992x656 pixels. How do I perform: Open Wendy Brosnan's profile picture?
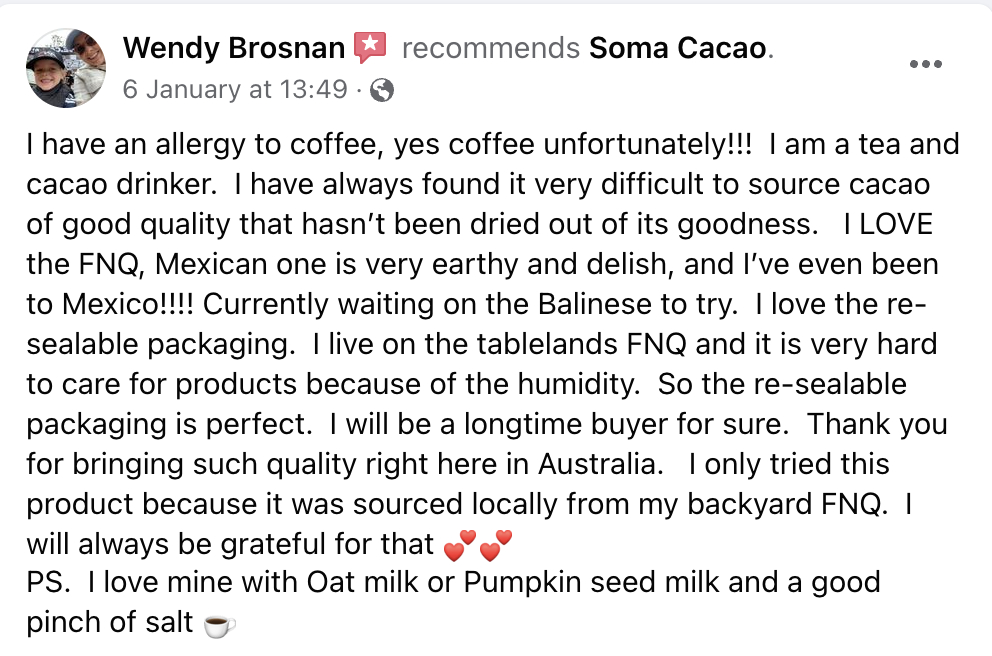click(66, 67)
